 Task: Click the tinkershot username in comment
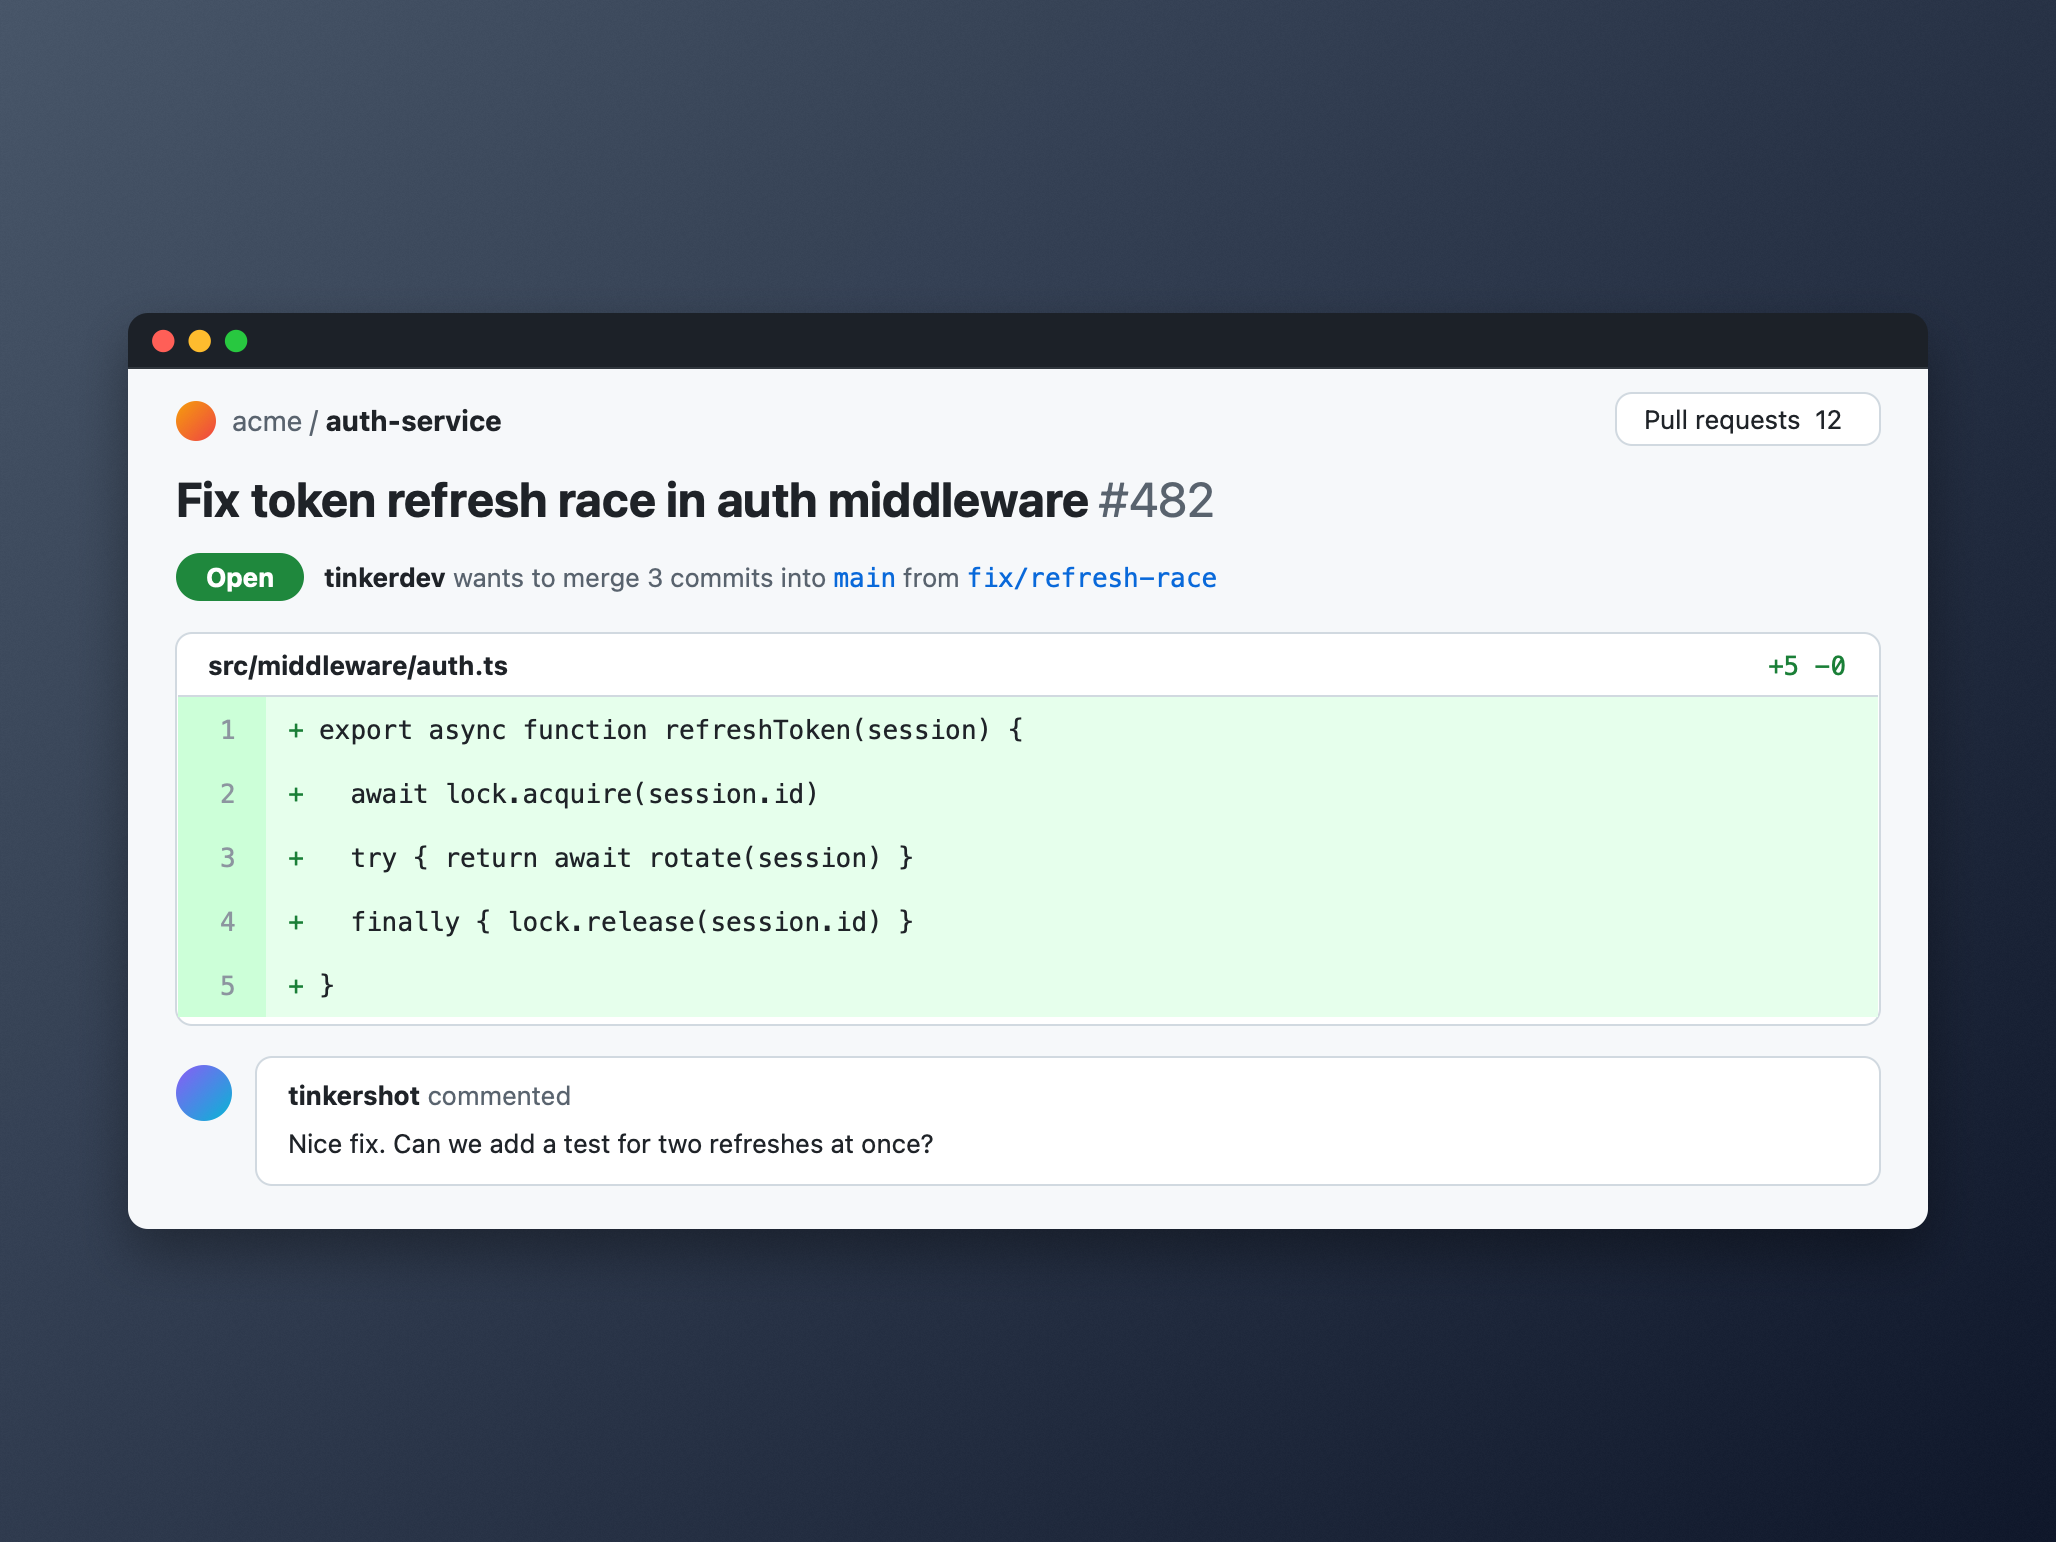point(353,1096)
